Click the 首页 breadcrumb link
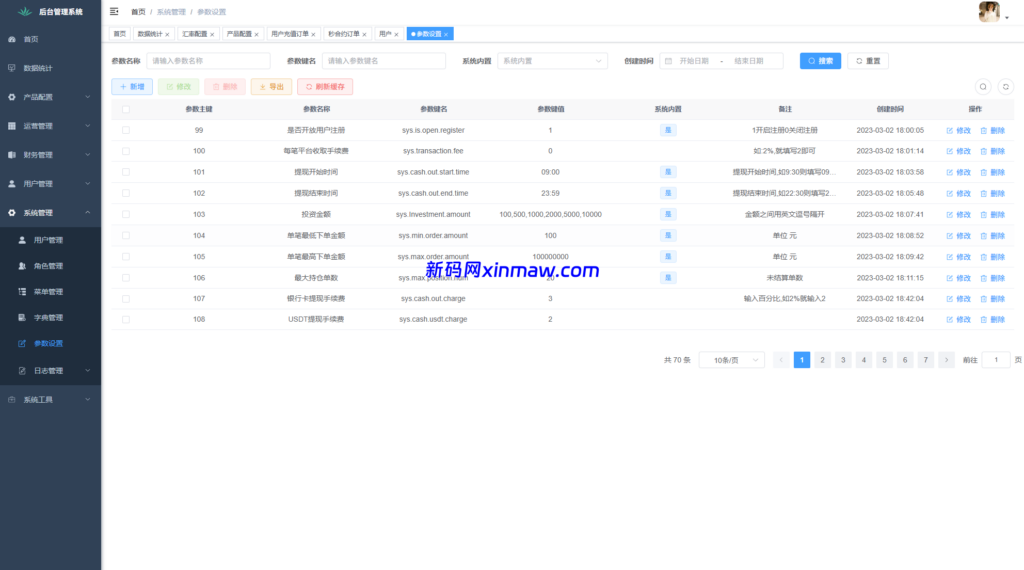The height and width of the screenshot is (570, 1024). pyautogui.click(x=138, y=12)
